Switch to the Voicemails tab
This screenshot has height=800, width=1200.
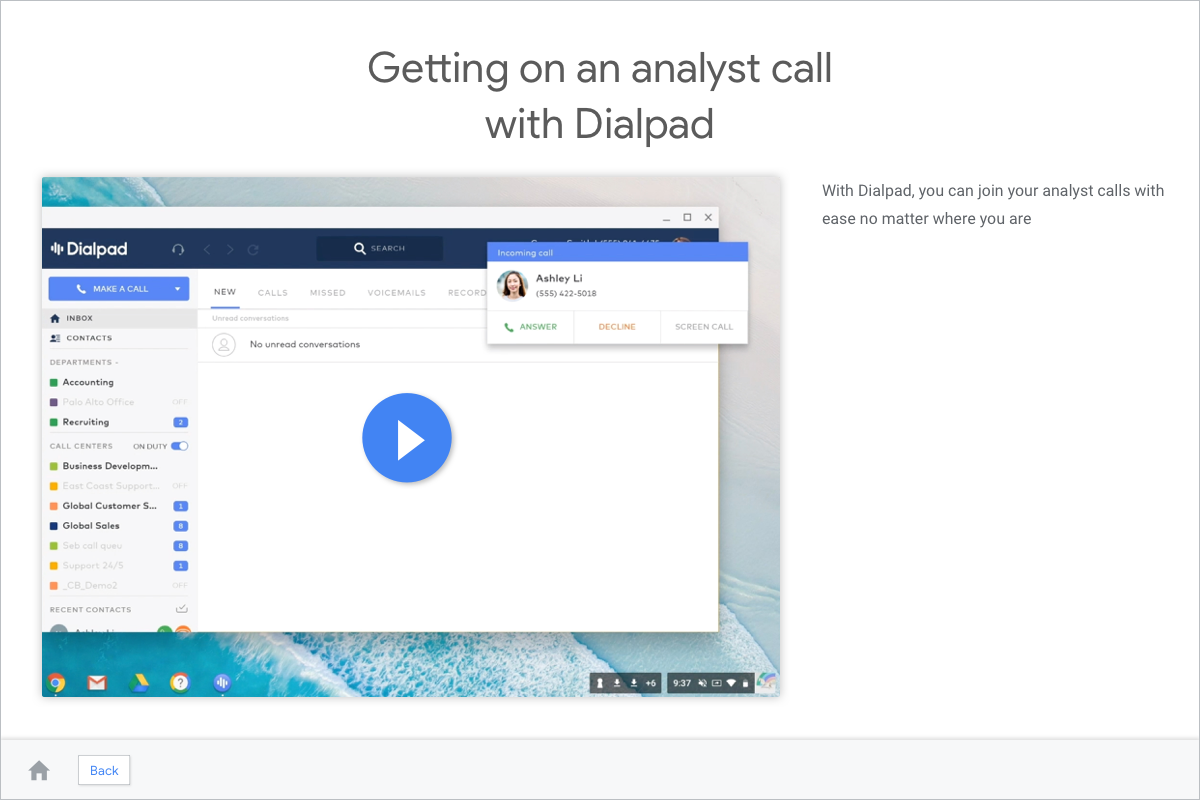click(396, 293)
